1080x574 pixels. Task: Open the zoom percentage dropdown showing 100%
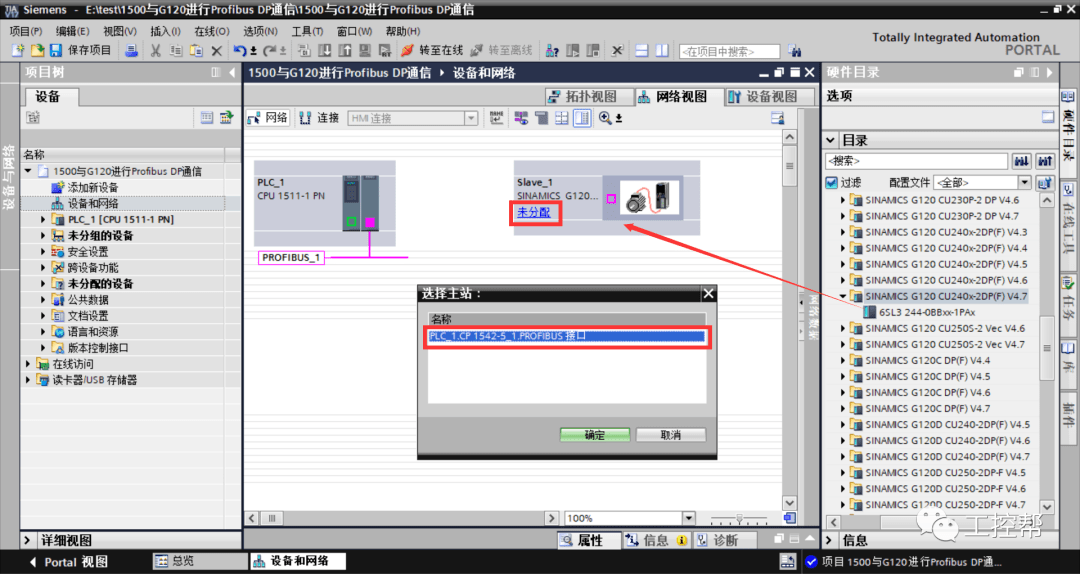click(688, 518)
